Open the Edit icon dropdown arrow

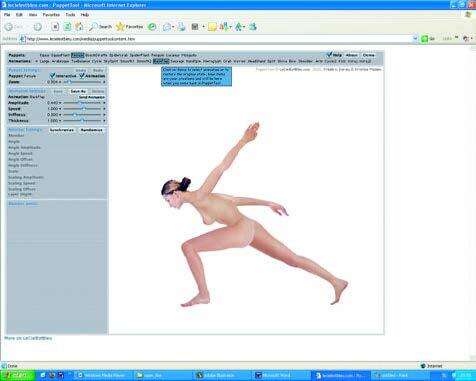pos(203,27)
